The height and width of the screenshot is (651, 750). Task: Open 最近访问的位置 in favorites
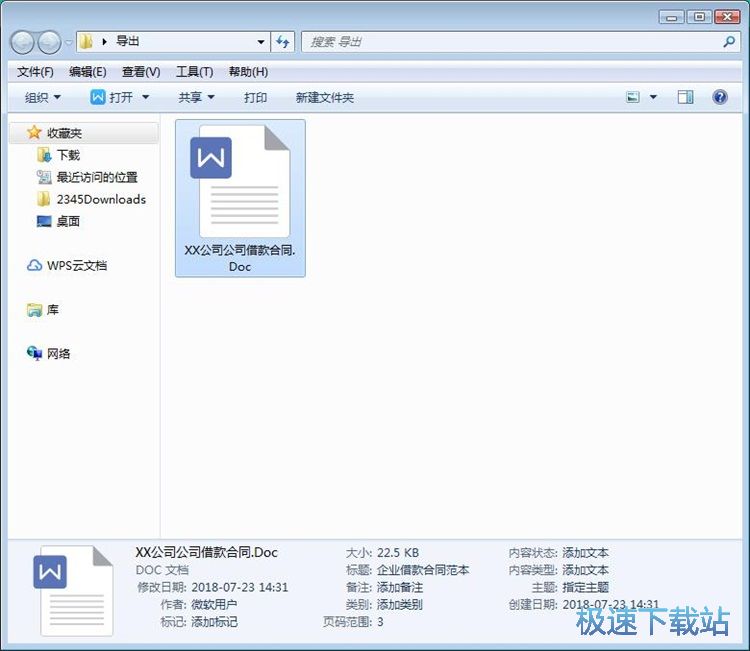pos(97,177)
